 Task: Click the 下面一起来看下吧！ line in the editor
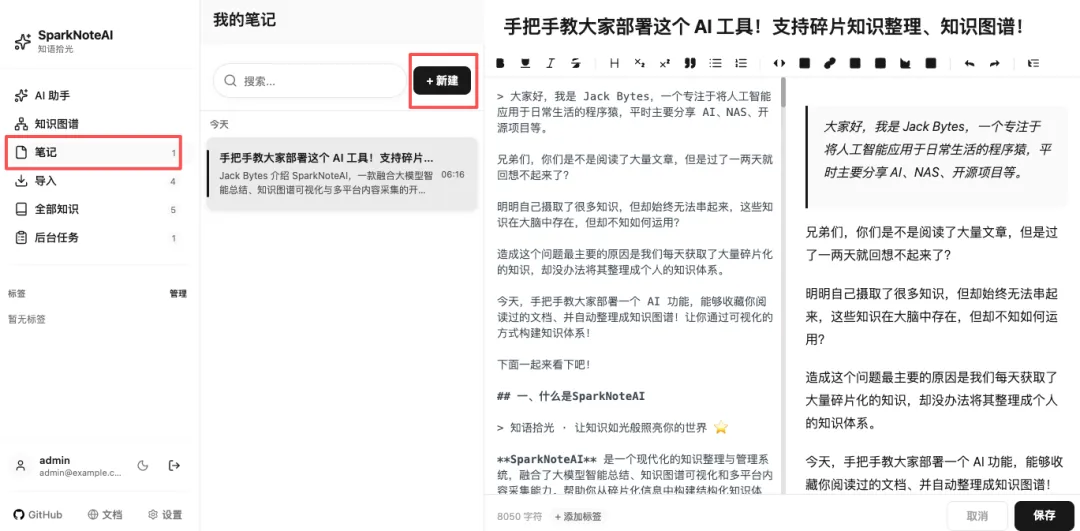pyautogui.click(x=543, y=364)
